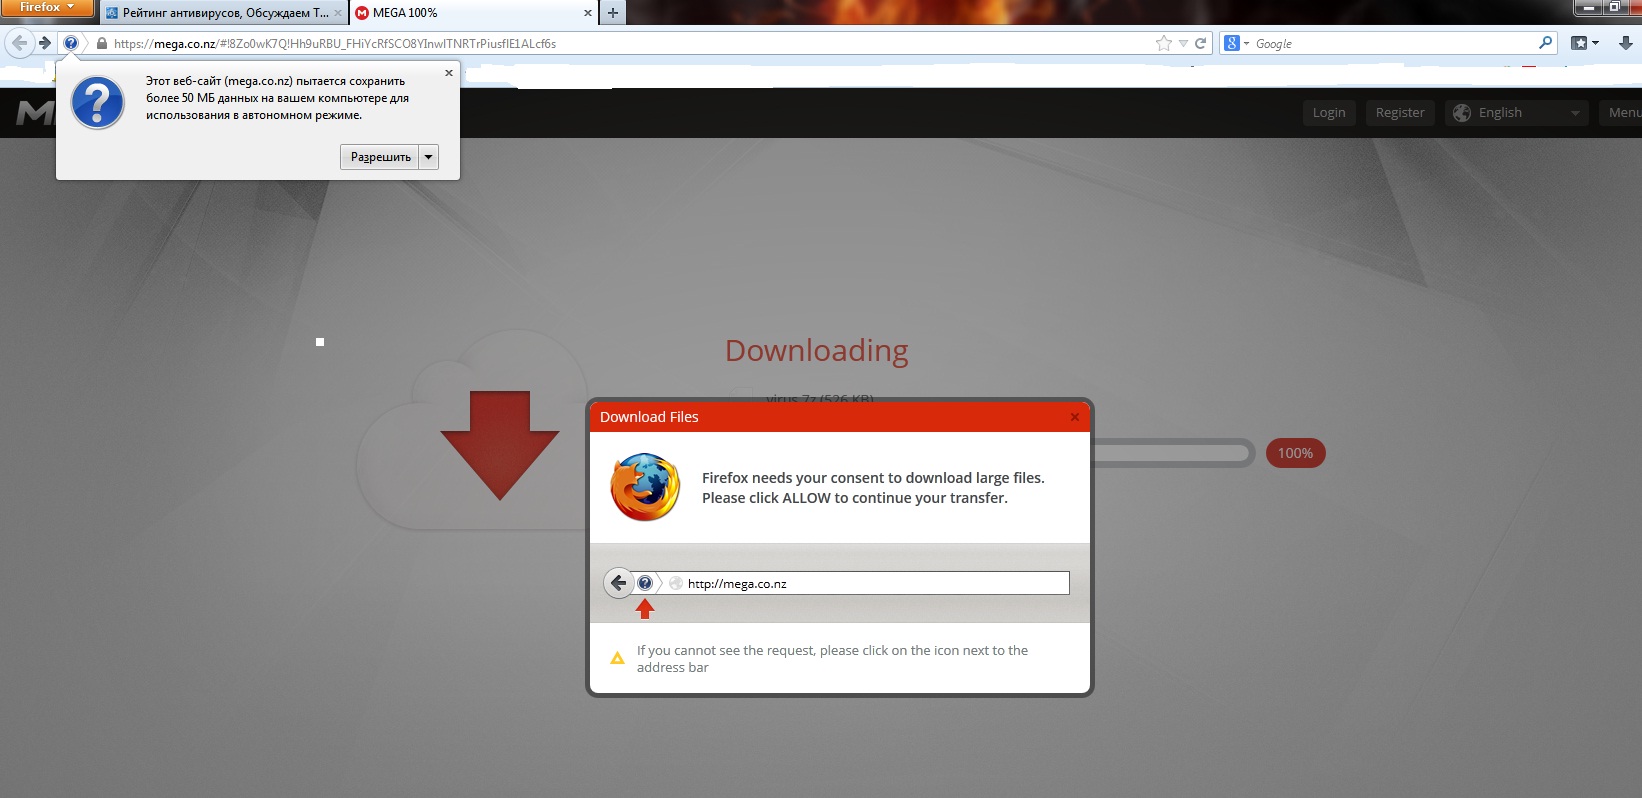Click the MEGA logo in site header
This screenshot has height=798, width=1642.
[35, 113]
